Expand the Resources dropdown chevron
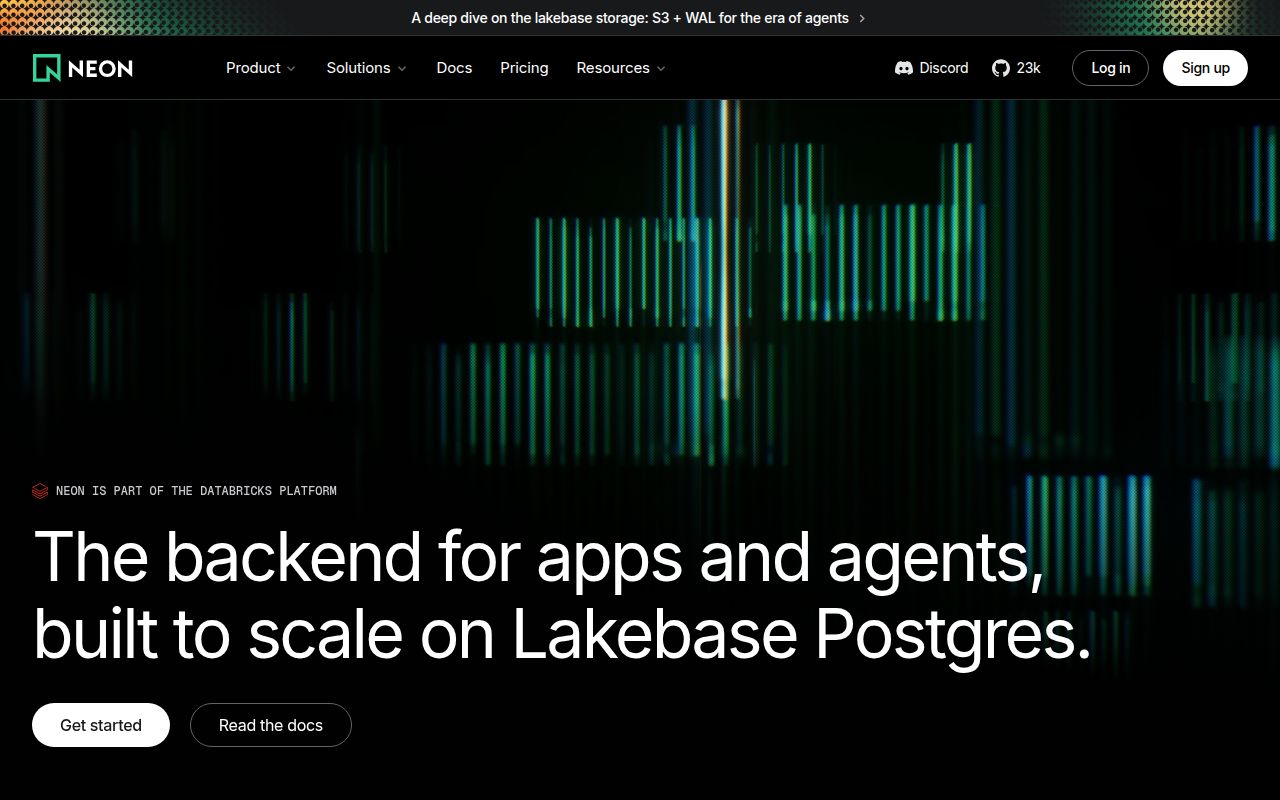Viewport: 1280px width, 800px height. click(x=661, y=69)
